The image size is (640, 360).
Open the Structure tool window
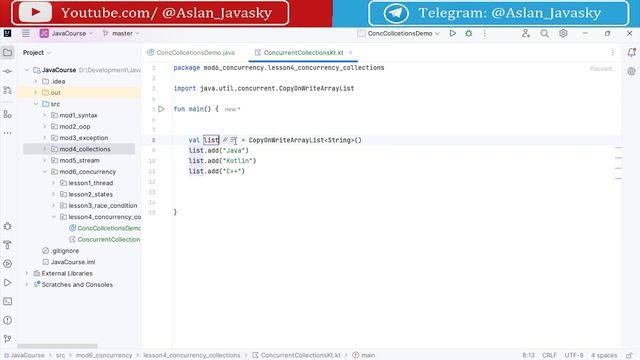point(7,114)
